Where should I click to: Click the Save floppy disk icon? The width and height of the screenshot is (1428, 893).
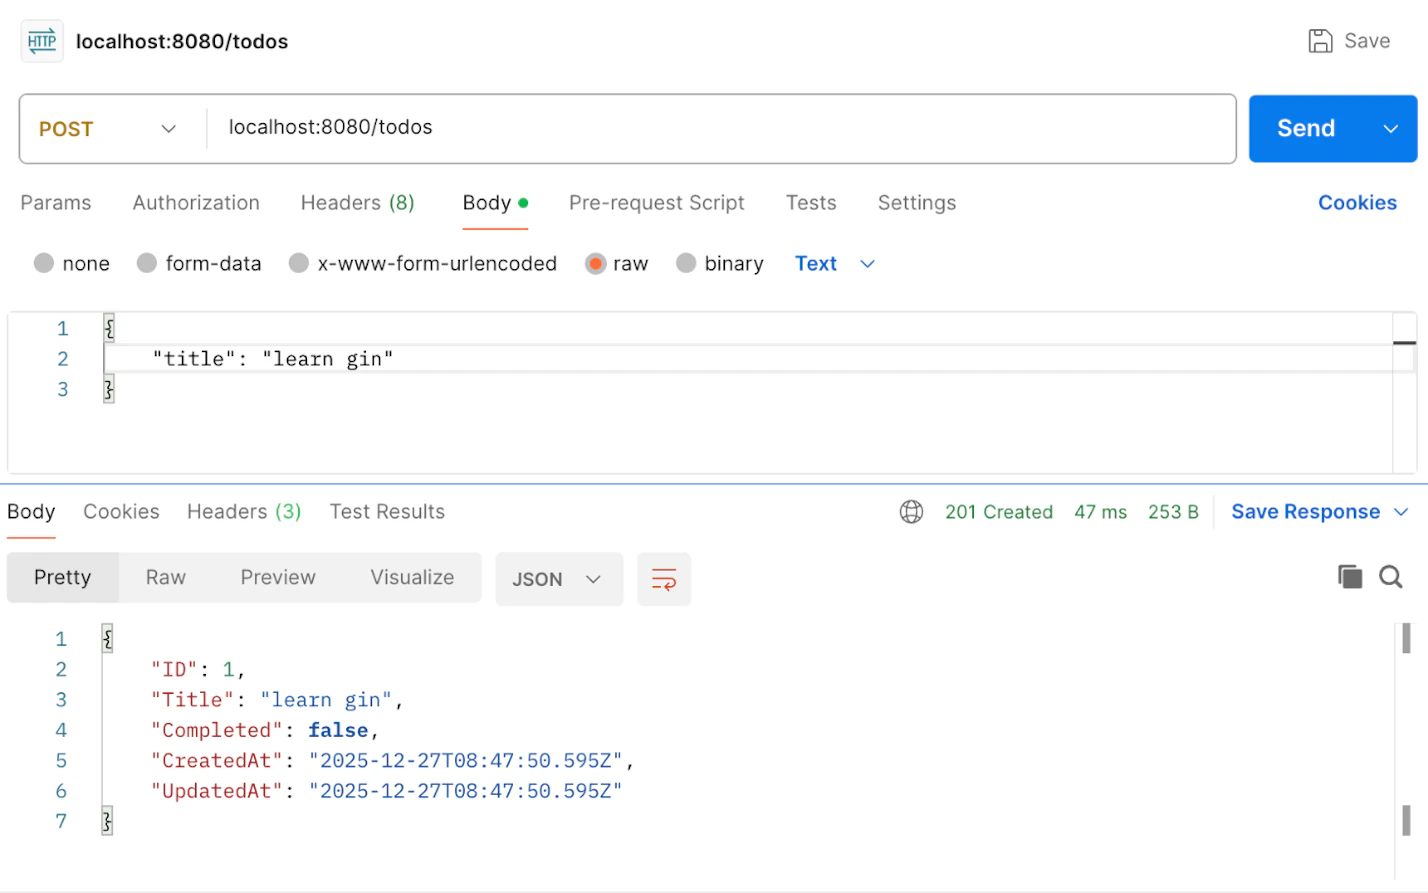coord(1320,41)
